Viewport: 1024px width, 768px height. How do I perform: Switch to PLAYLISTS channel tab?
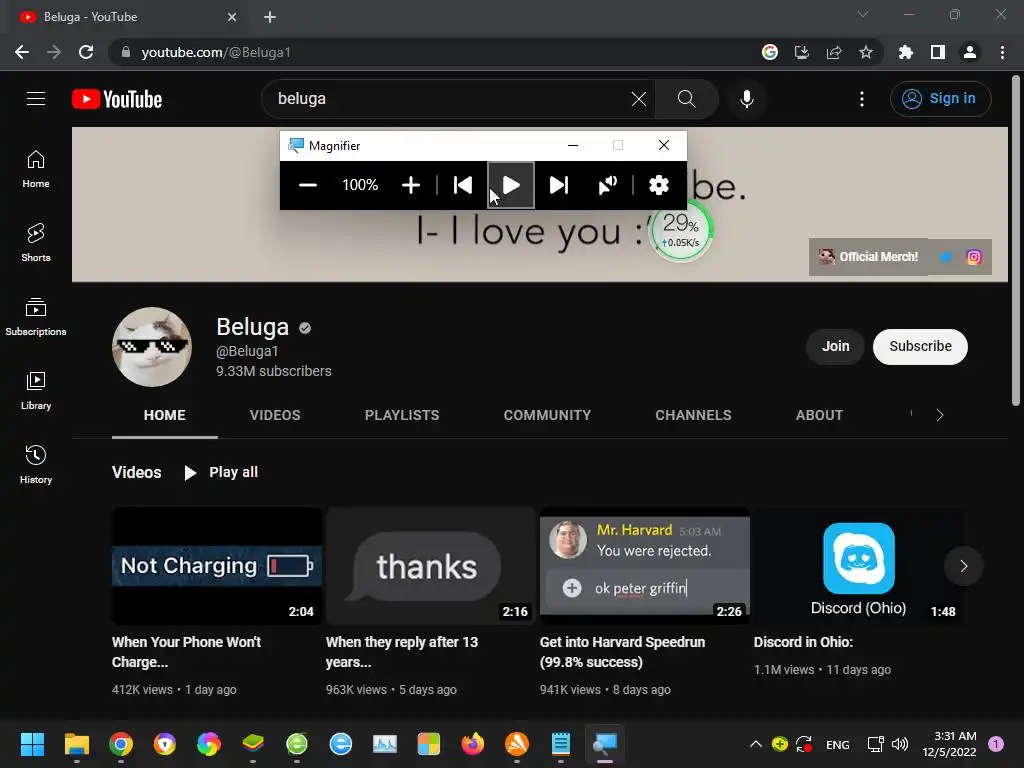402,415
